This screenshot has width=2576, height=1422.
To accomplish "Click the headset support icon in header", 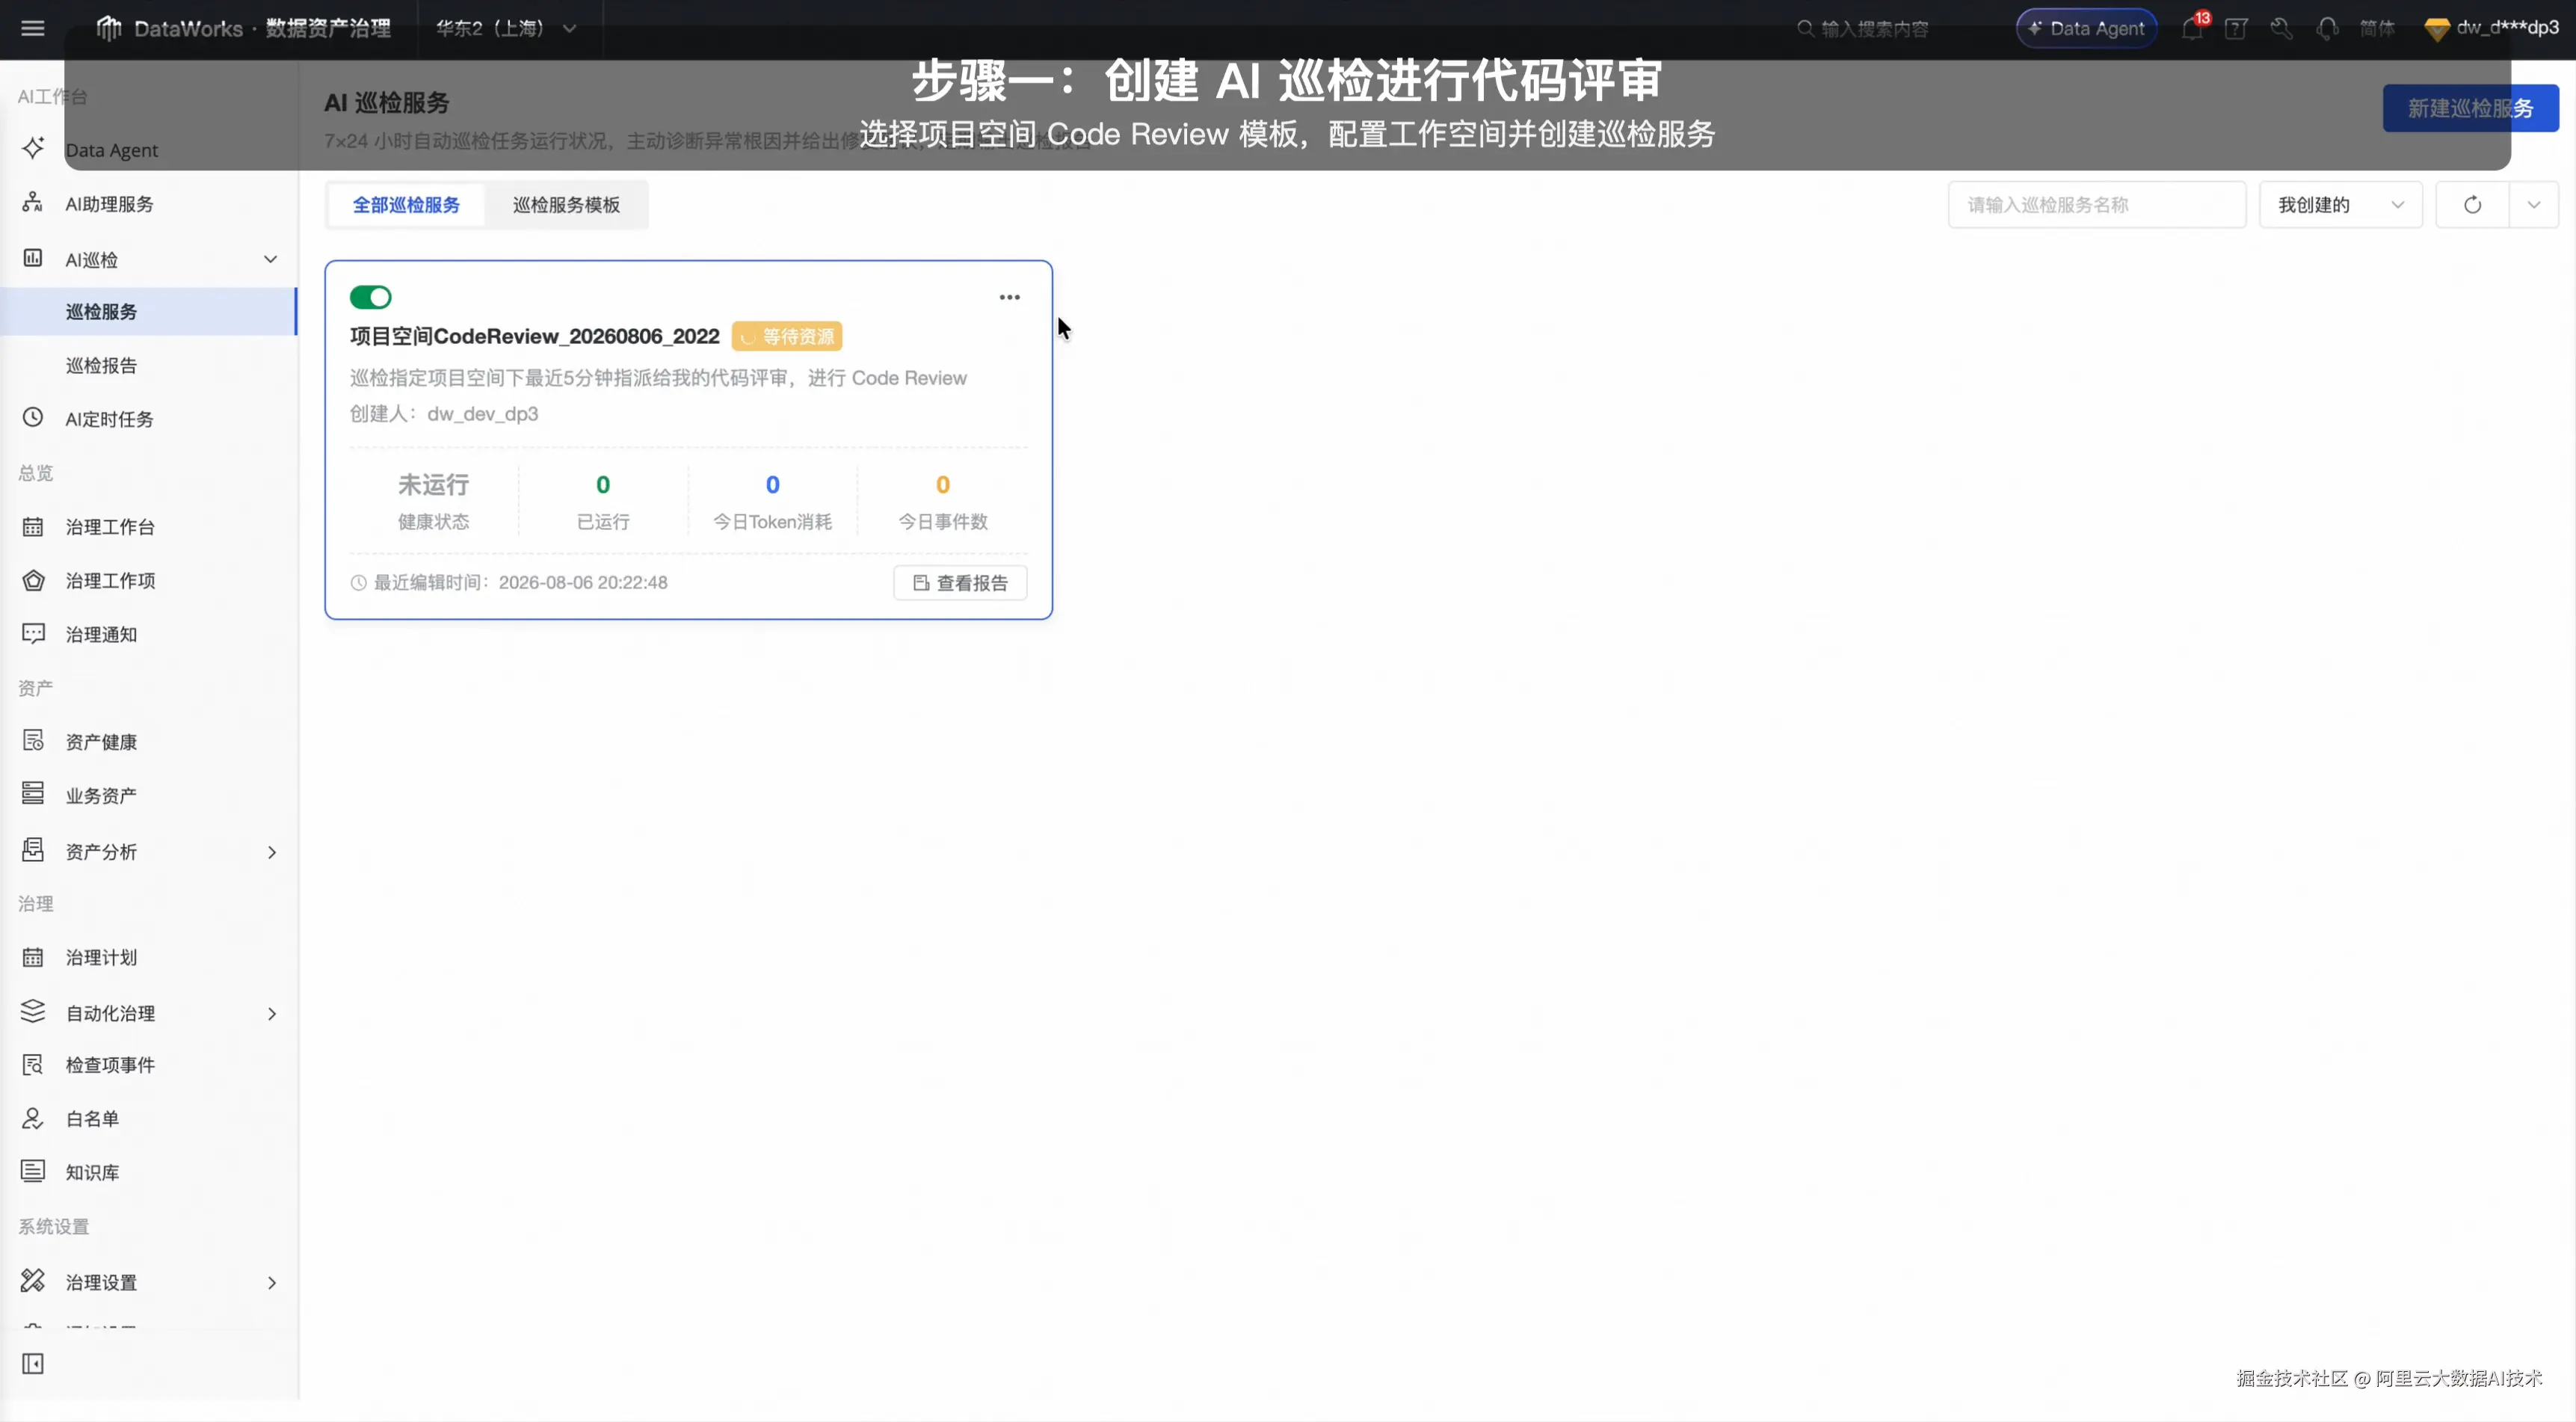I will [x=2327, y=28].
